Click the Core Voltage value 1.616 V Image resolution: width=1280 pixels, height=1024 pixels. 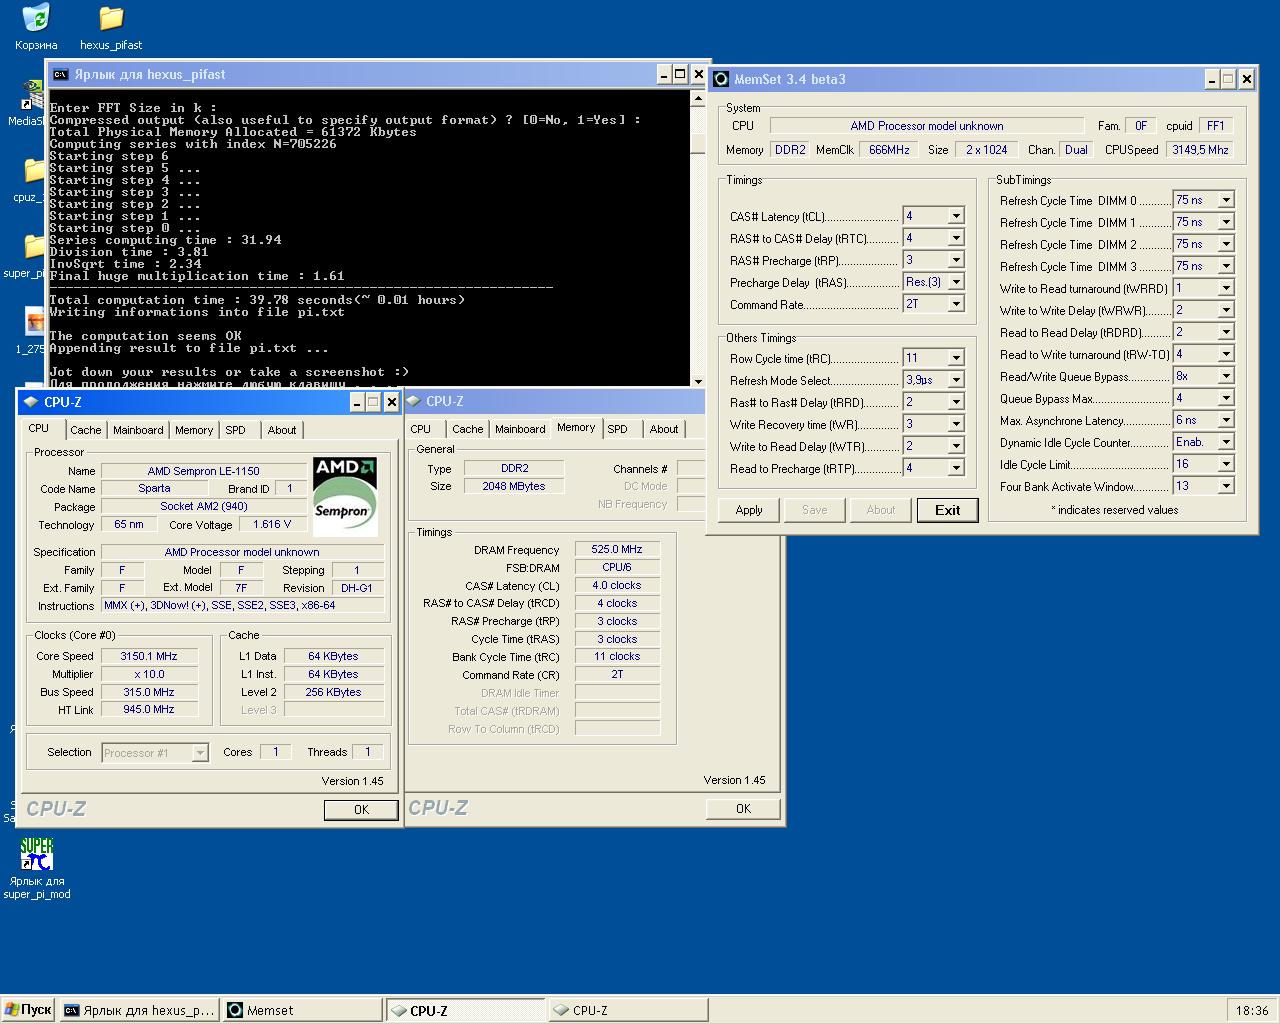[x=272, y=524]
